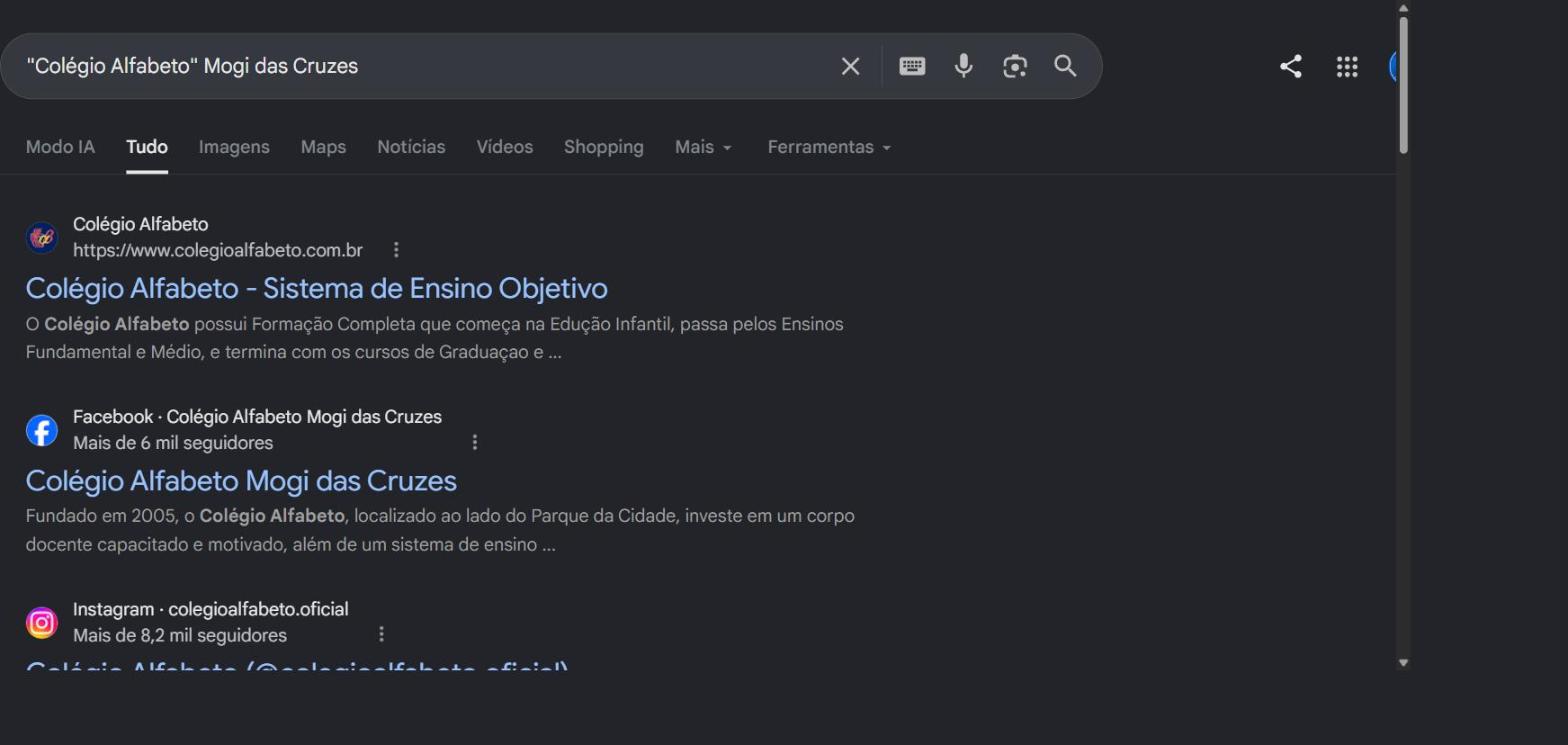This screenshot has width=1568, height=745.
Task: Open the Notícias tab
Action: pyautogui.click(x=411, y=147)
